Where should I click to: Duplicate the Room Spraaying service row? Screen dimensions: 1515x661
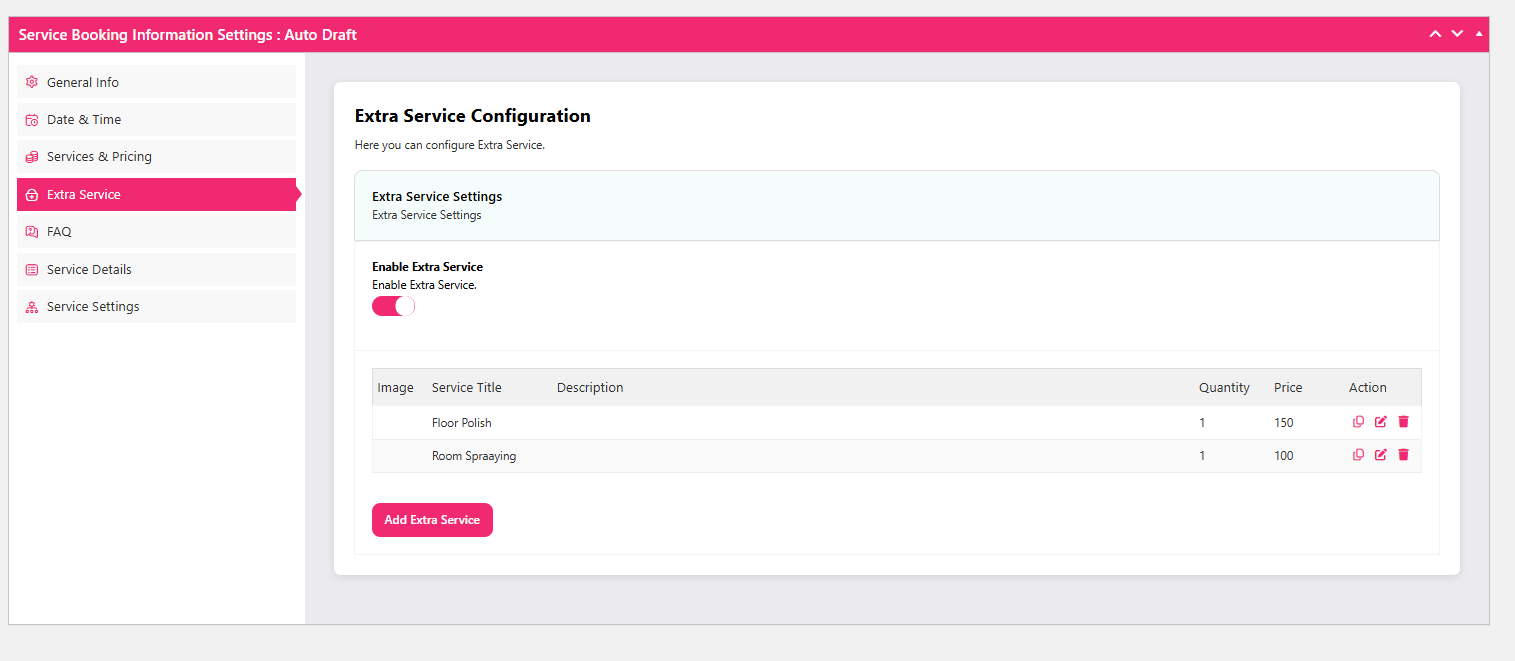[1358, 455]
